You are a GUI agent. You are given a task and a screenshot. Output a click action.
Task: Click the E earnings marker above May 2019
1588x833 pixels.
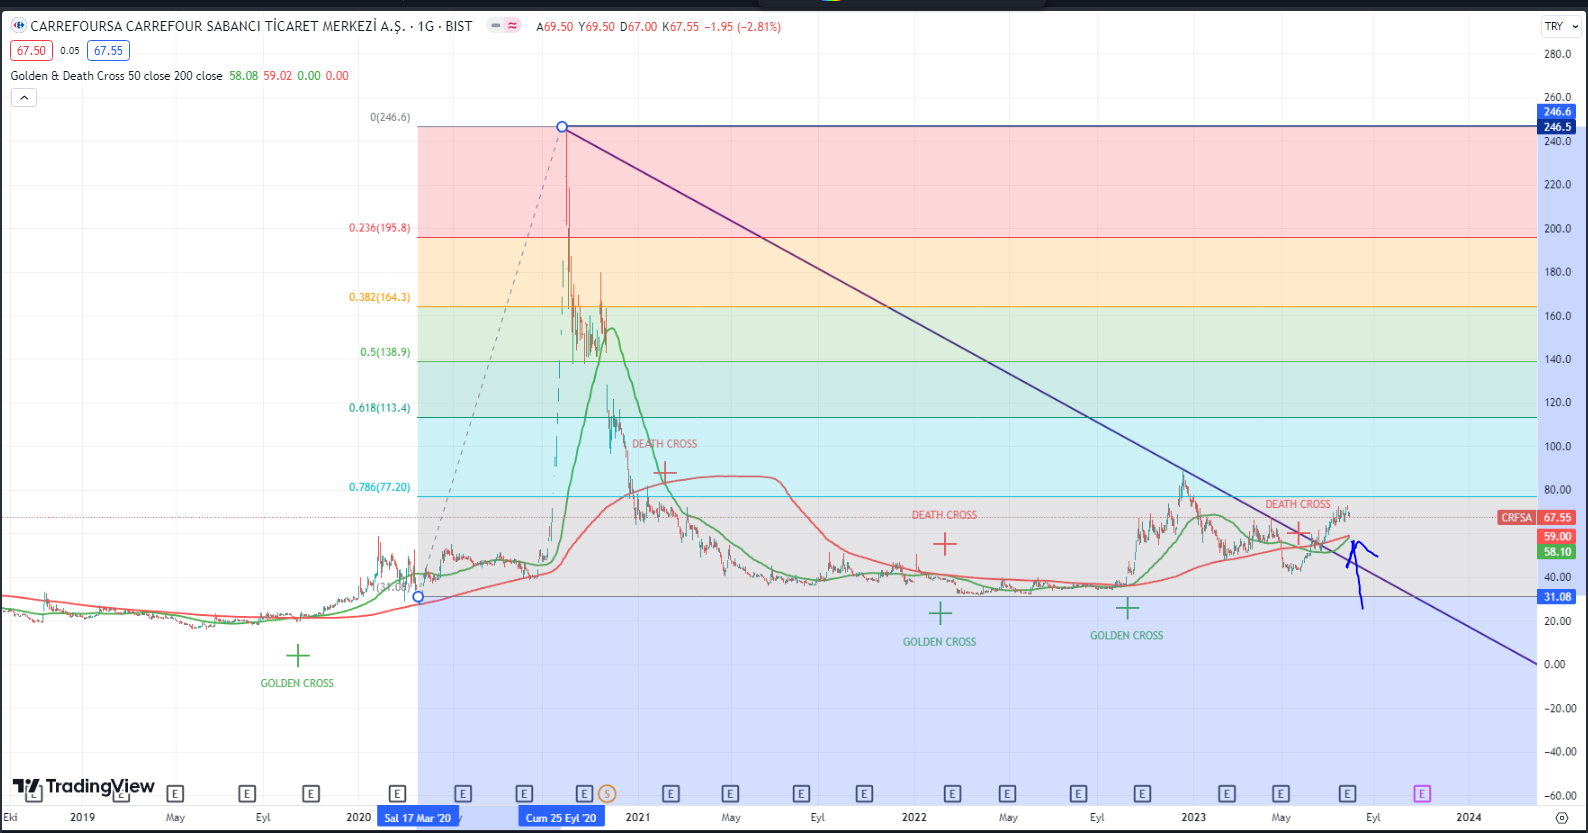[x=175, y=794]
